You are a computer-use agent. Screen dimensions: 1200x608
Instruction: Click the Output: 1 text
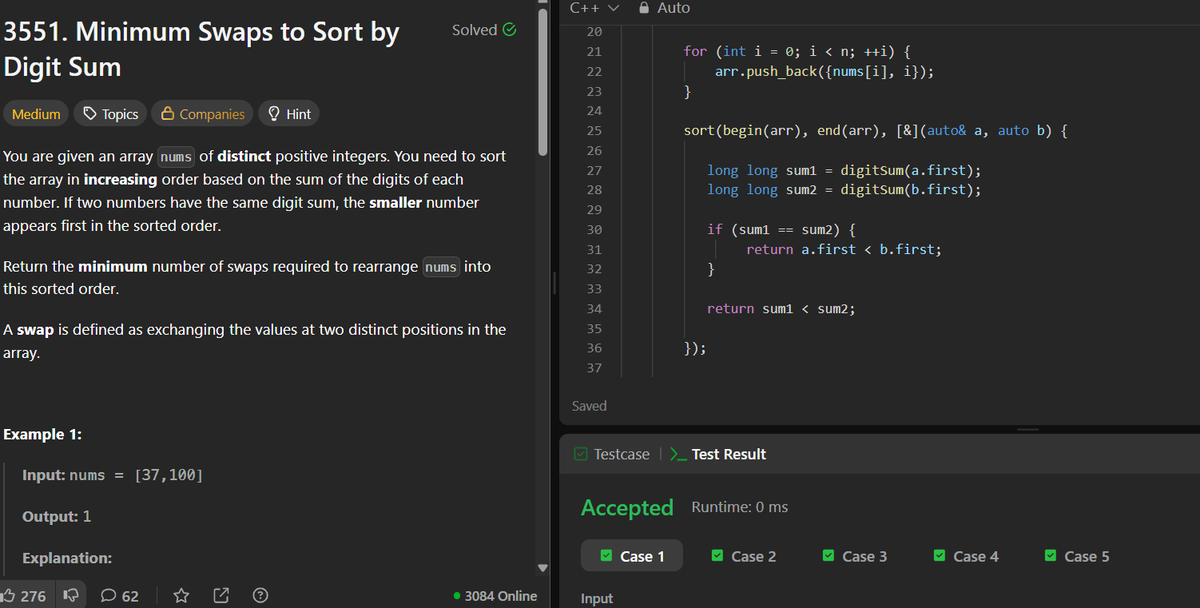coord(57,516)
